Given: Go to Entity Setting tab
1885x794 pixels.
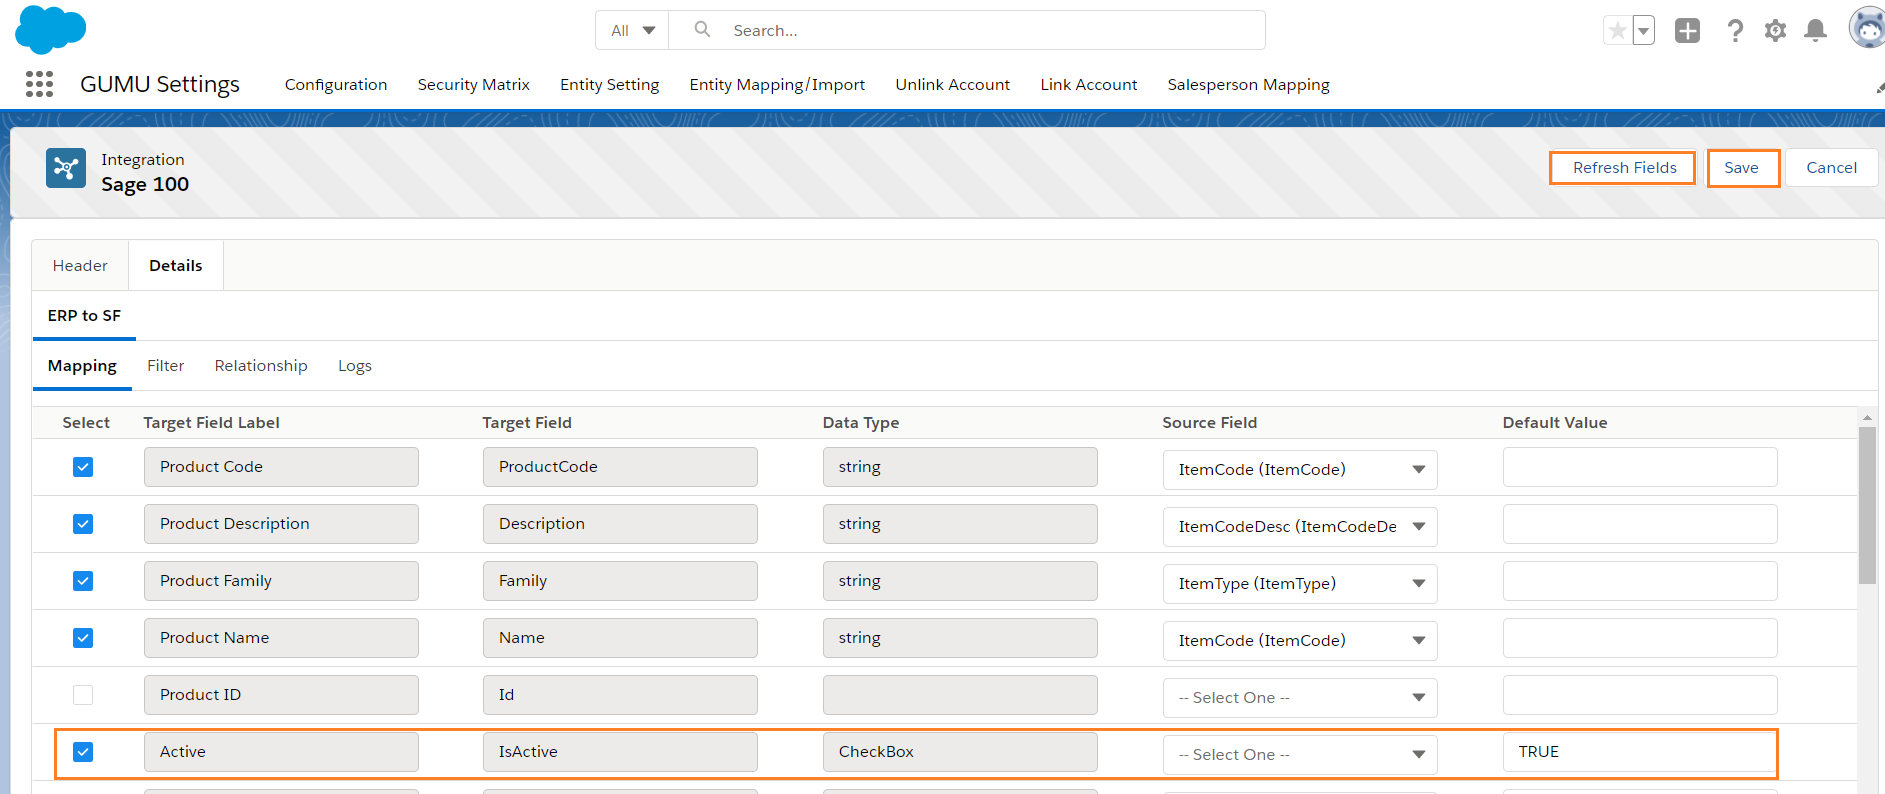Looking at the screenshot, I should point(610,85).
